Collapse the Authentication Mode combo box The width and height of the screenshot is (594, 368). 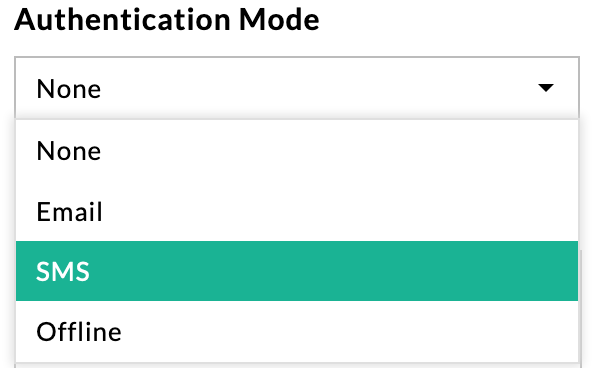tap(297, 88)
